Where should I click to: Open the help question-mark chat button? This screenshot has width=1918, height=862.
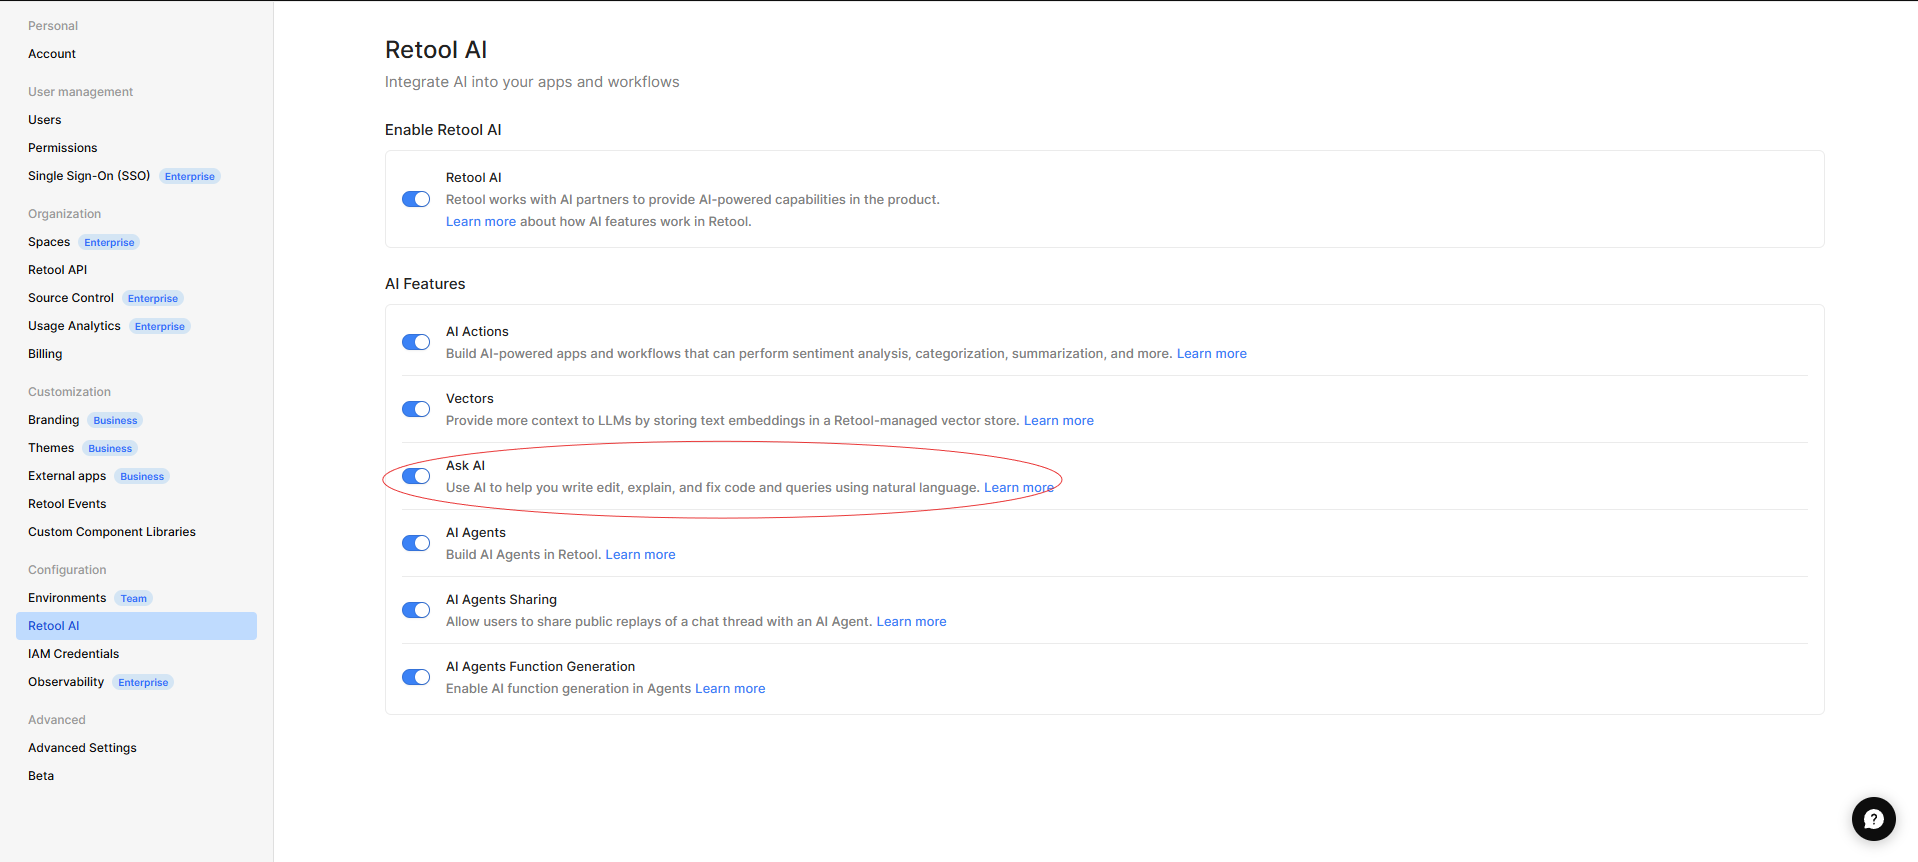point(1873,819)
